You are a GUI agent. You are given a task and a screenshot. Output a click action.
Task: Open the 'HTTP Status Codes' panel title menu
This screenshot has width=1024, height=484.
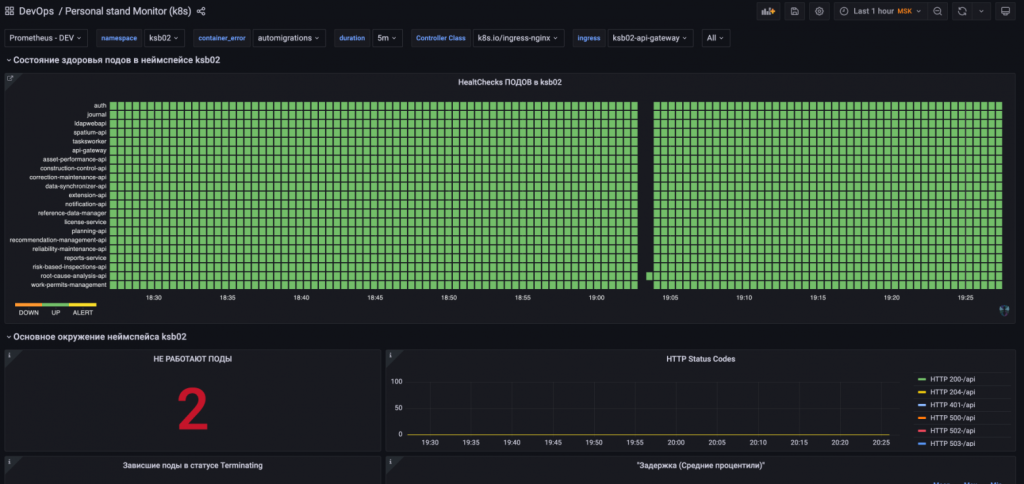[700, 359]
